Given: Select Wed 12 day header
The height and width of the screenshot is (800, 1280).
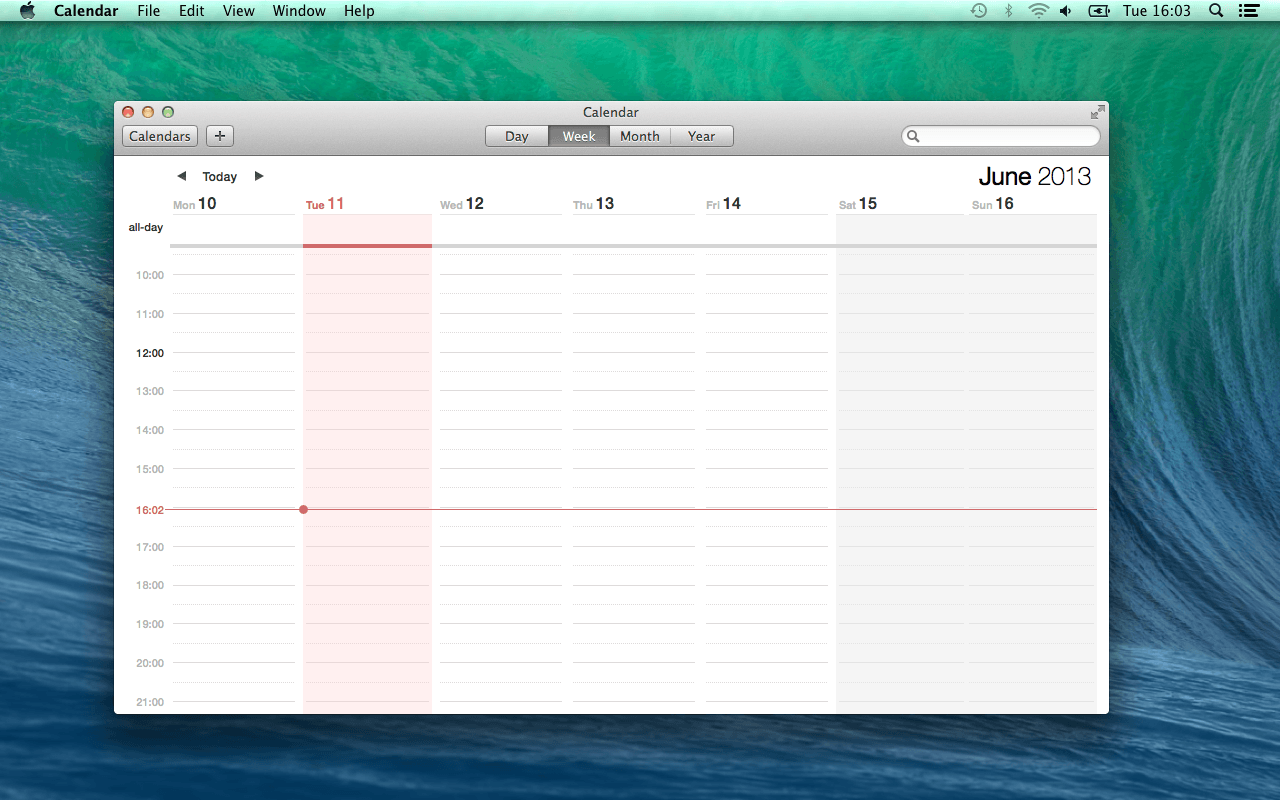Looking at the screenshot, I should 462,204.
